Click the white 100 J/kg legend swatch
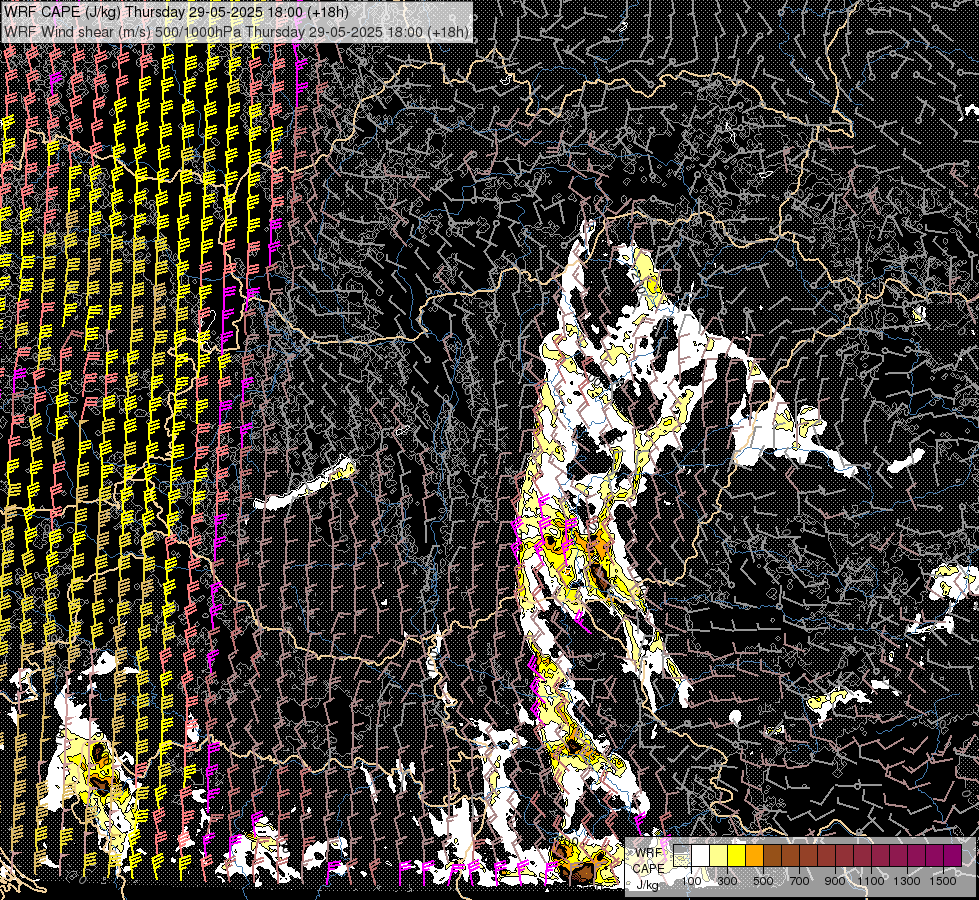979x900 pixels. [x=701, y=855]
